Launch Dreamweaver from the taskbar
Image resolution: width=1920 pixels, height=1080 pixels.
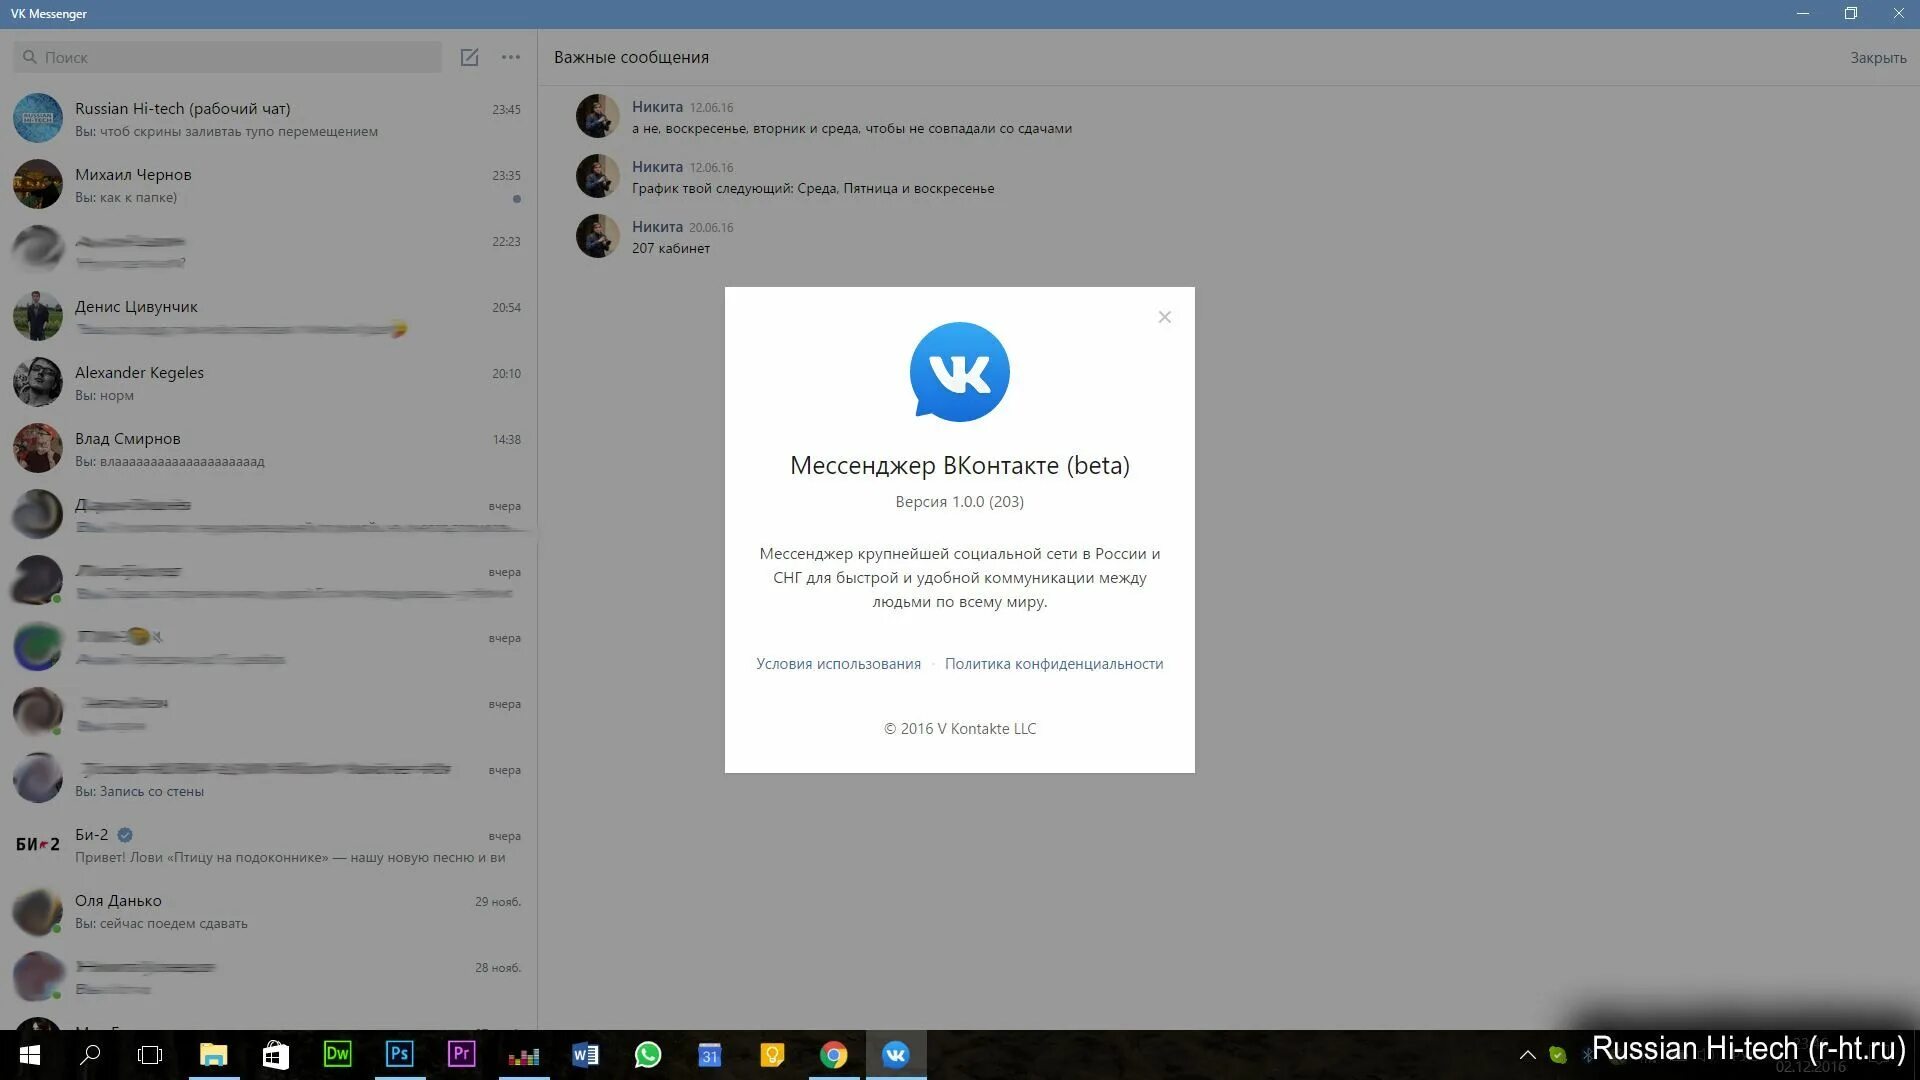(x=337, y=1054)
